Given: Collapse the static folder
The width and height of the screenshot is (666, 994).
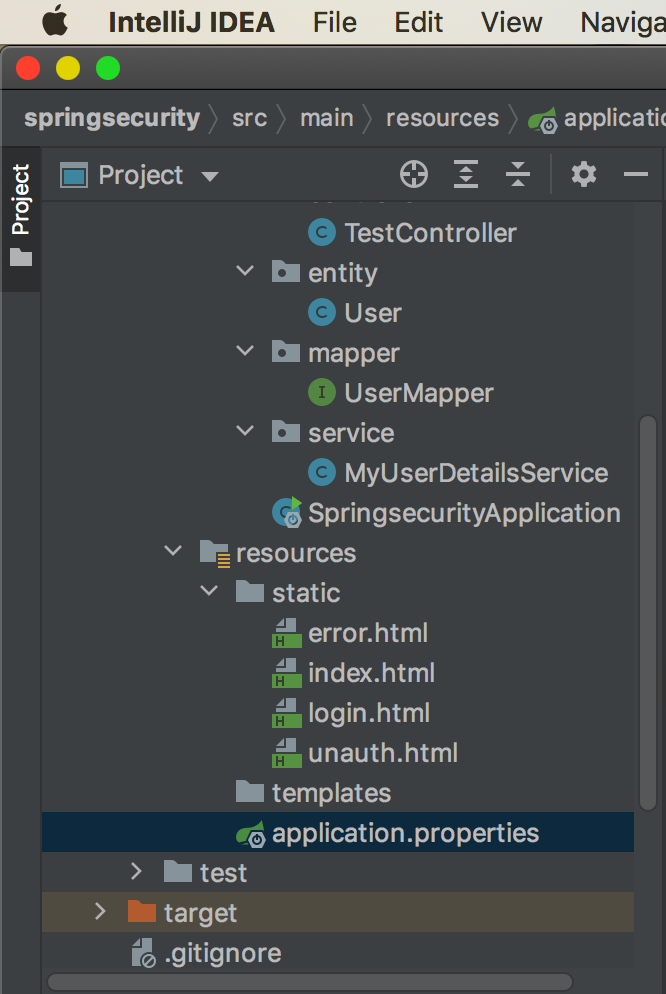Looking at the screenshot, I should 208,591.
